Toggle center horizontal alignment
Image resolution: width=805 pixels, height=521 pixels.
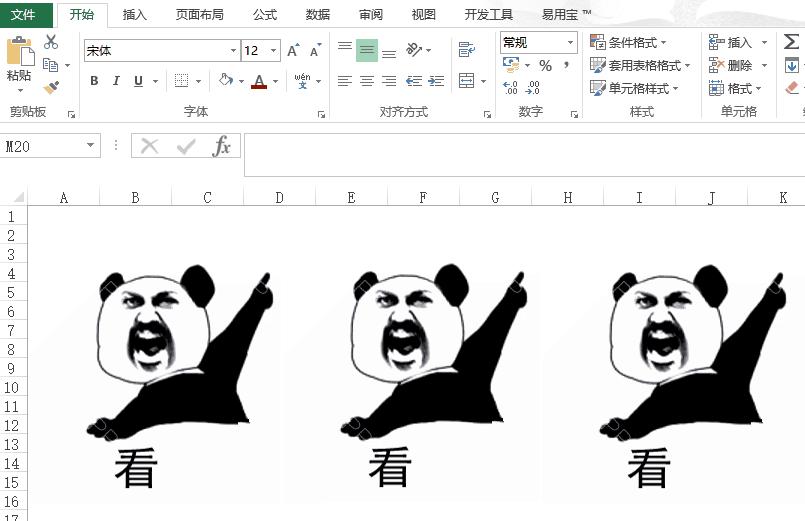click(367, 81)
